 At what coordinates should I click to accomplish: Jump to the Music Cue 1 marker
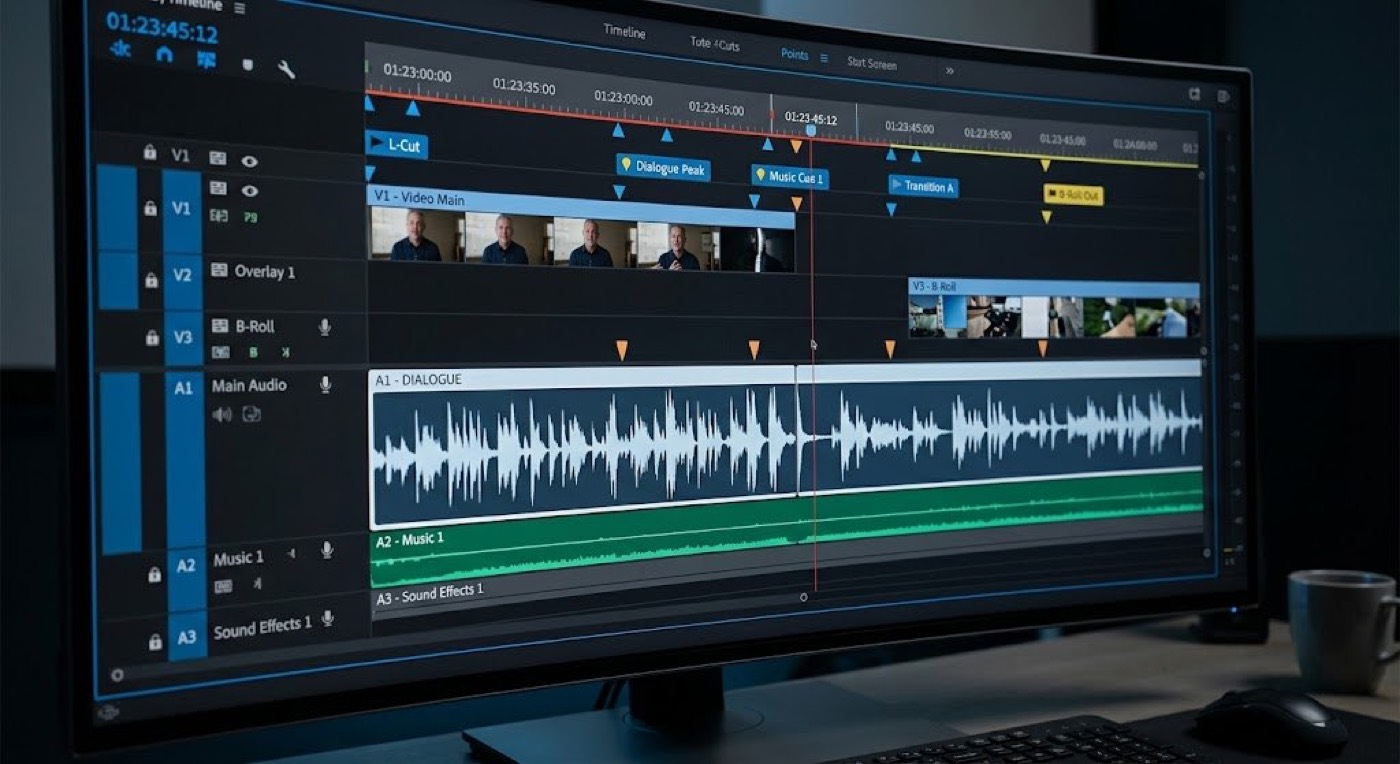coord(790,178)
